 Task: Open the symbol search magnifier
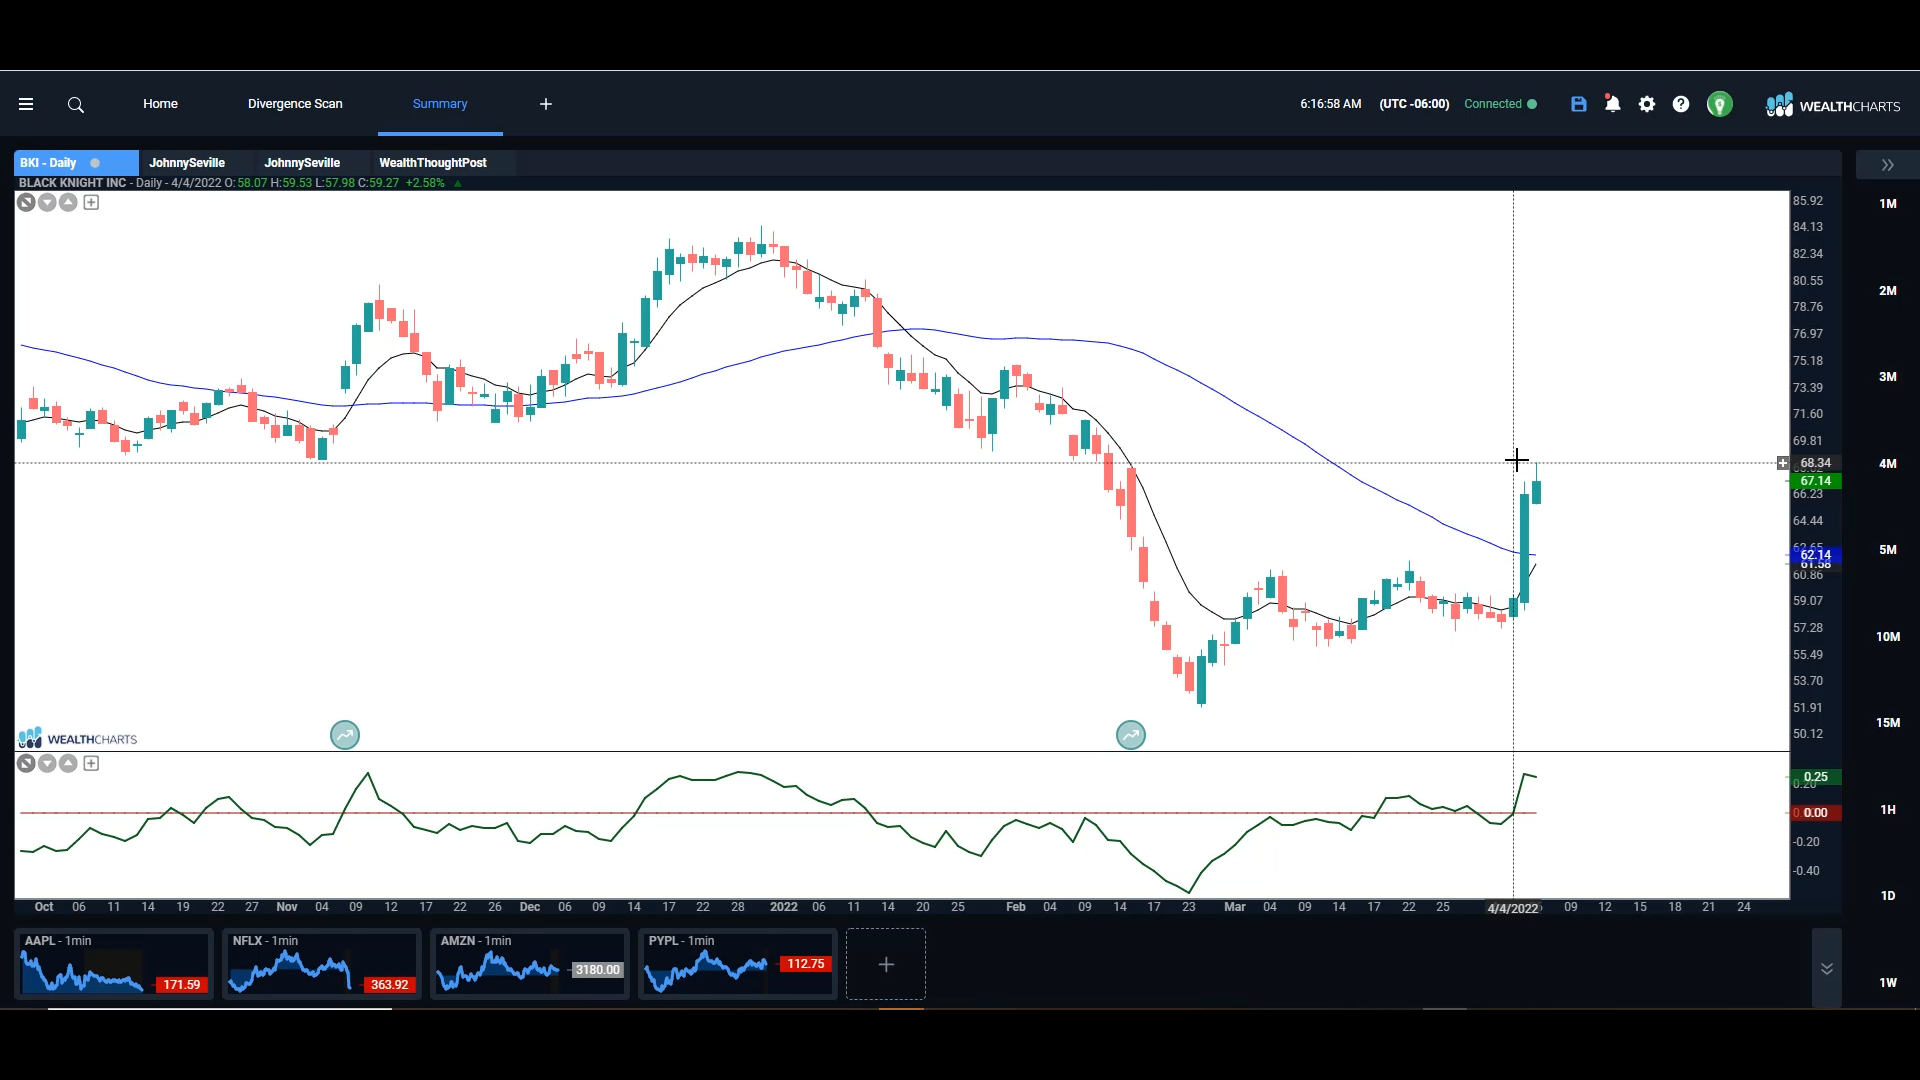click(x=76, y=104)
